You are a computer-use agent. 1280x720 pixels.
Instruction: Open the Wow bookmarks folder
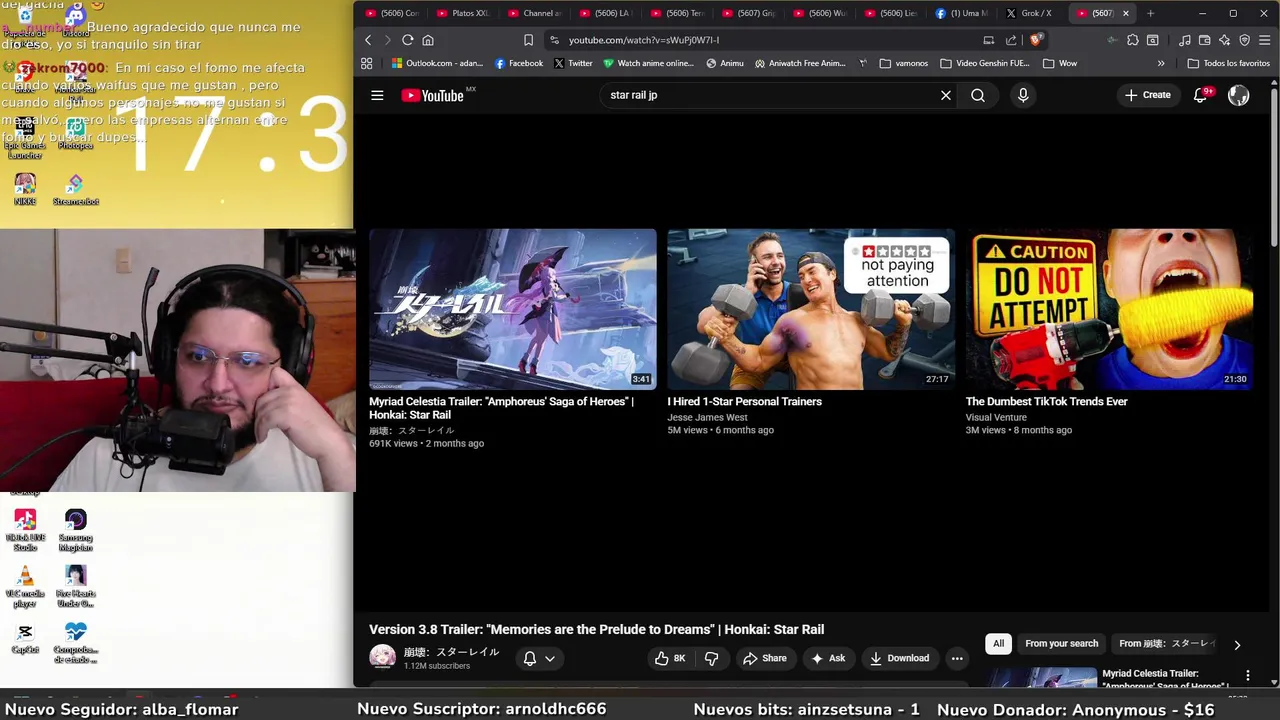pyautogui.click(x=1060, y=63)
